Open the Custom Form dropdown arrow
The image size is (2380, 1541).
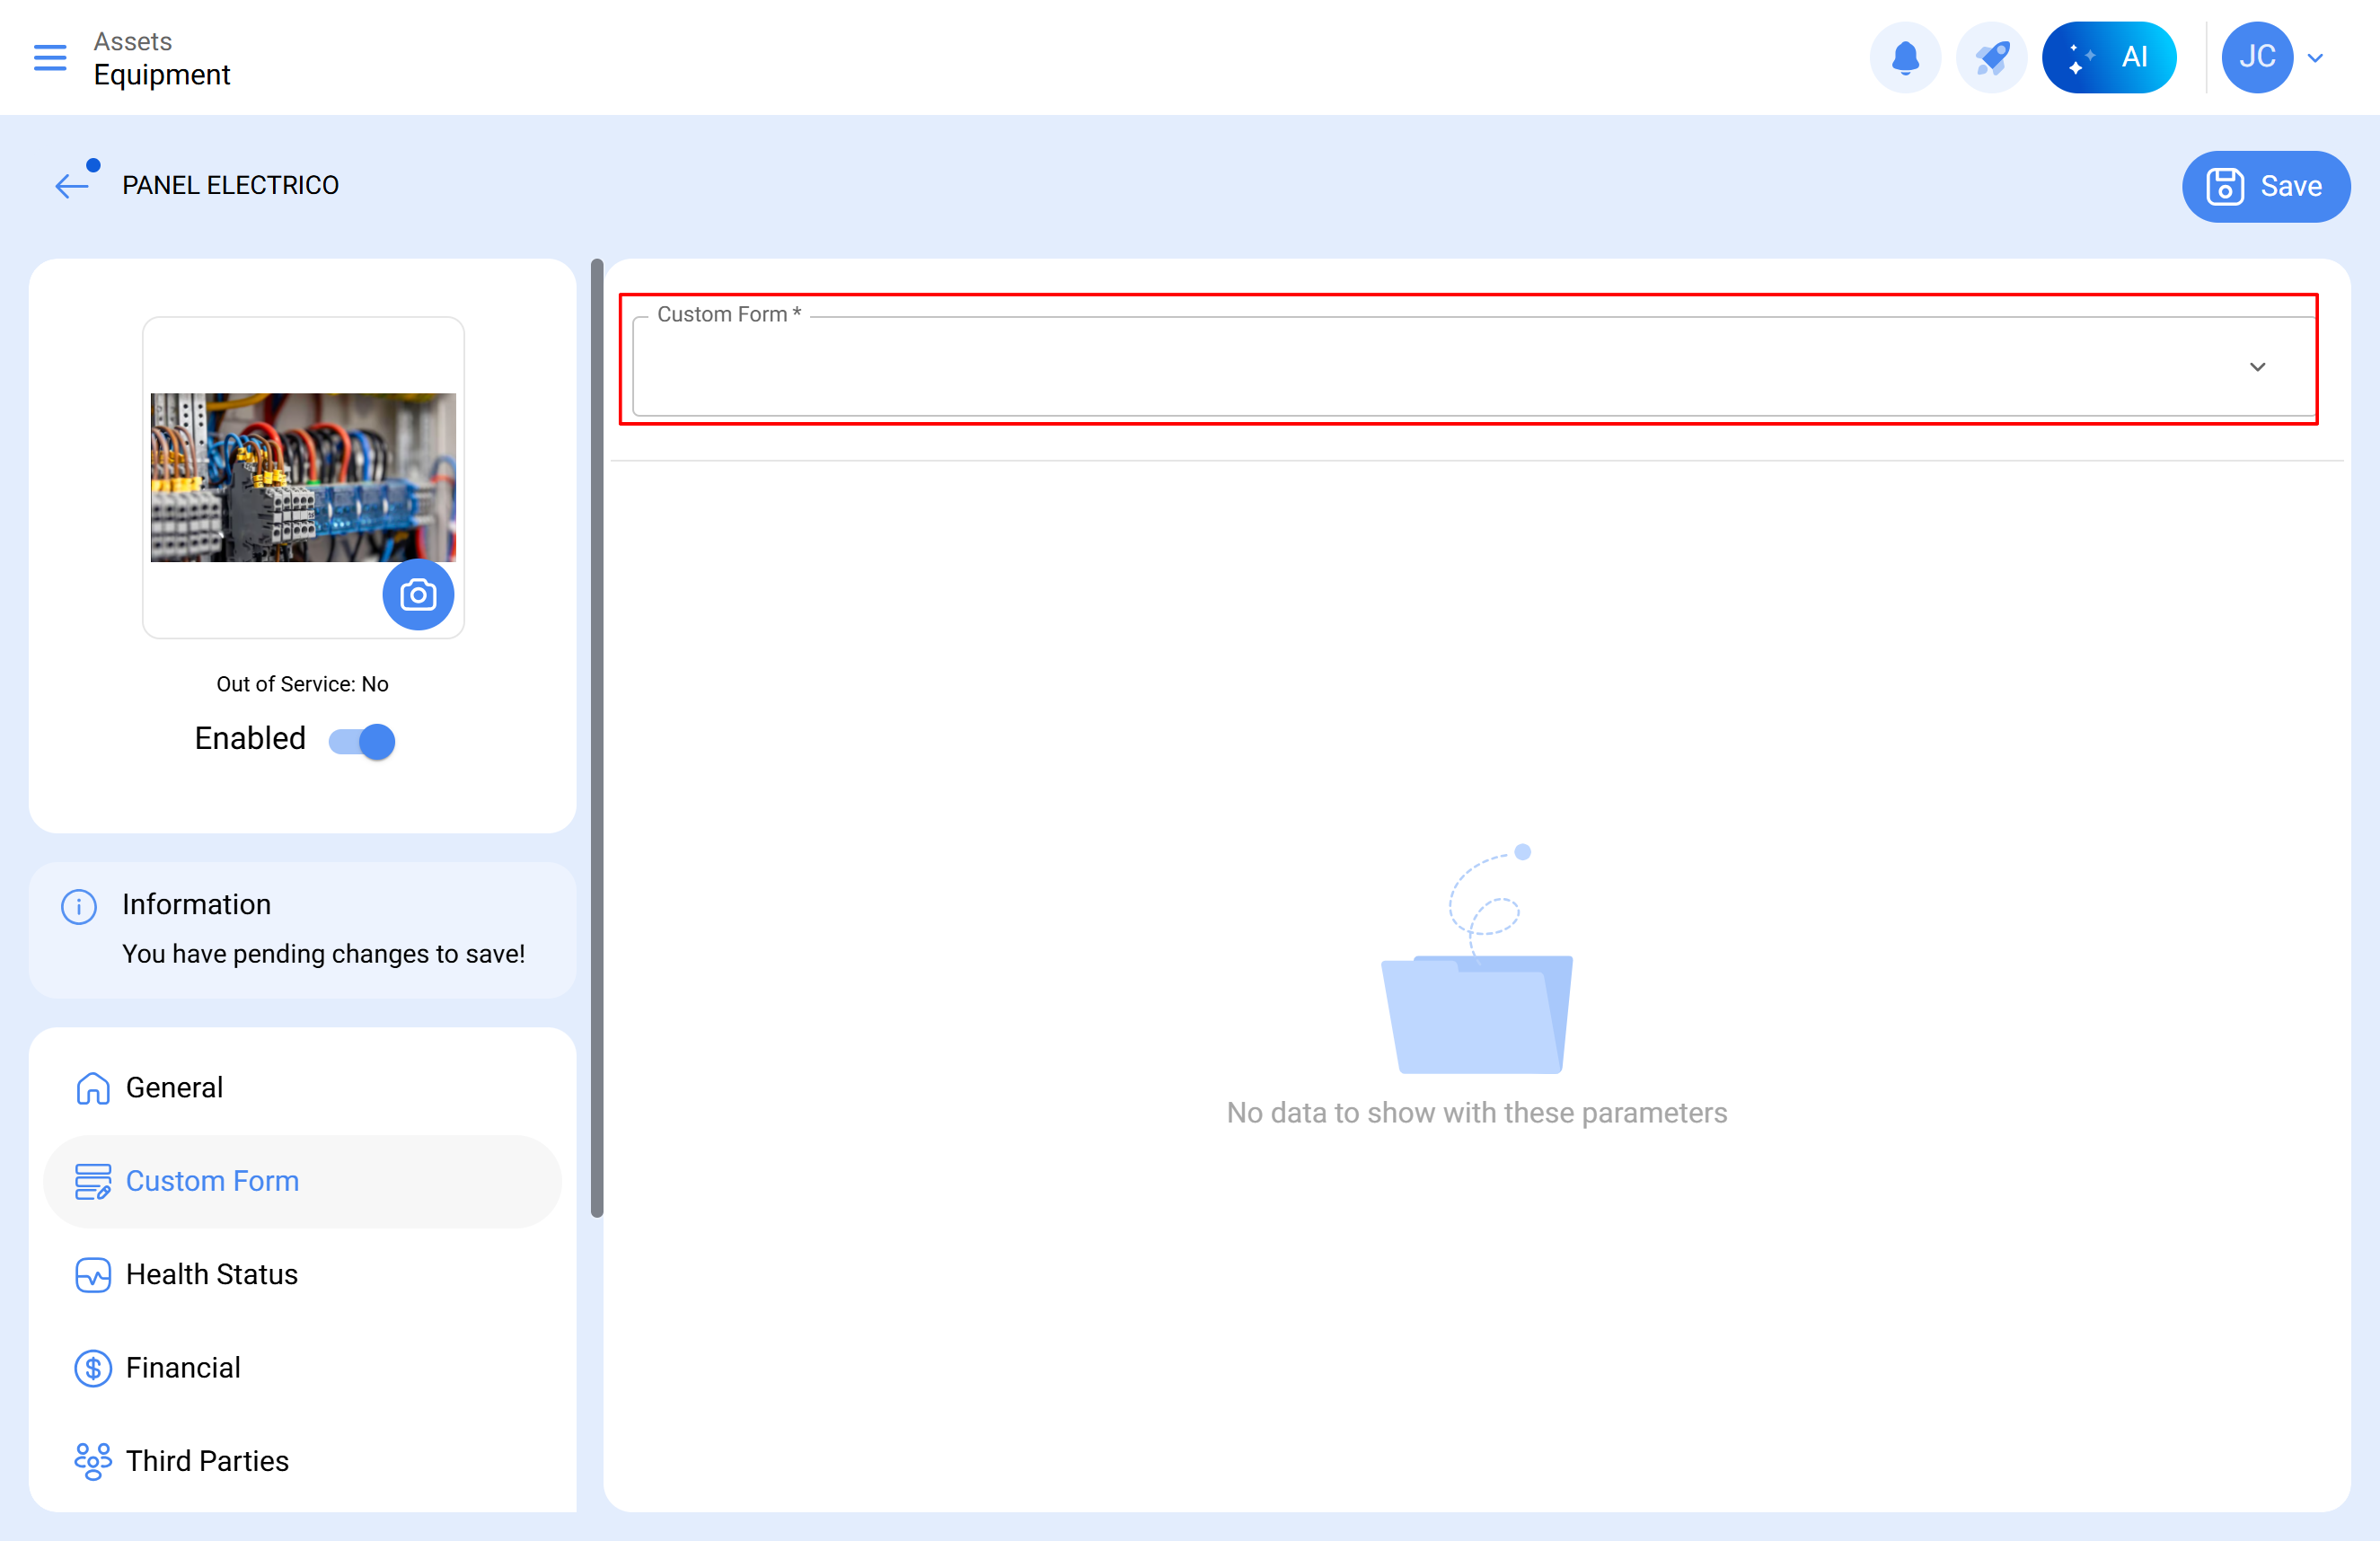pyautogui.click(x=2257, y=367)
